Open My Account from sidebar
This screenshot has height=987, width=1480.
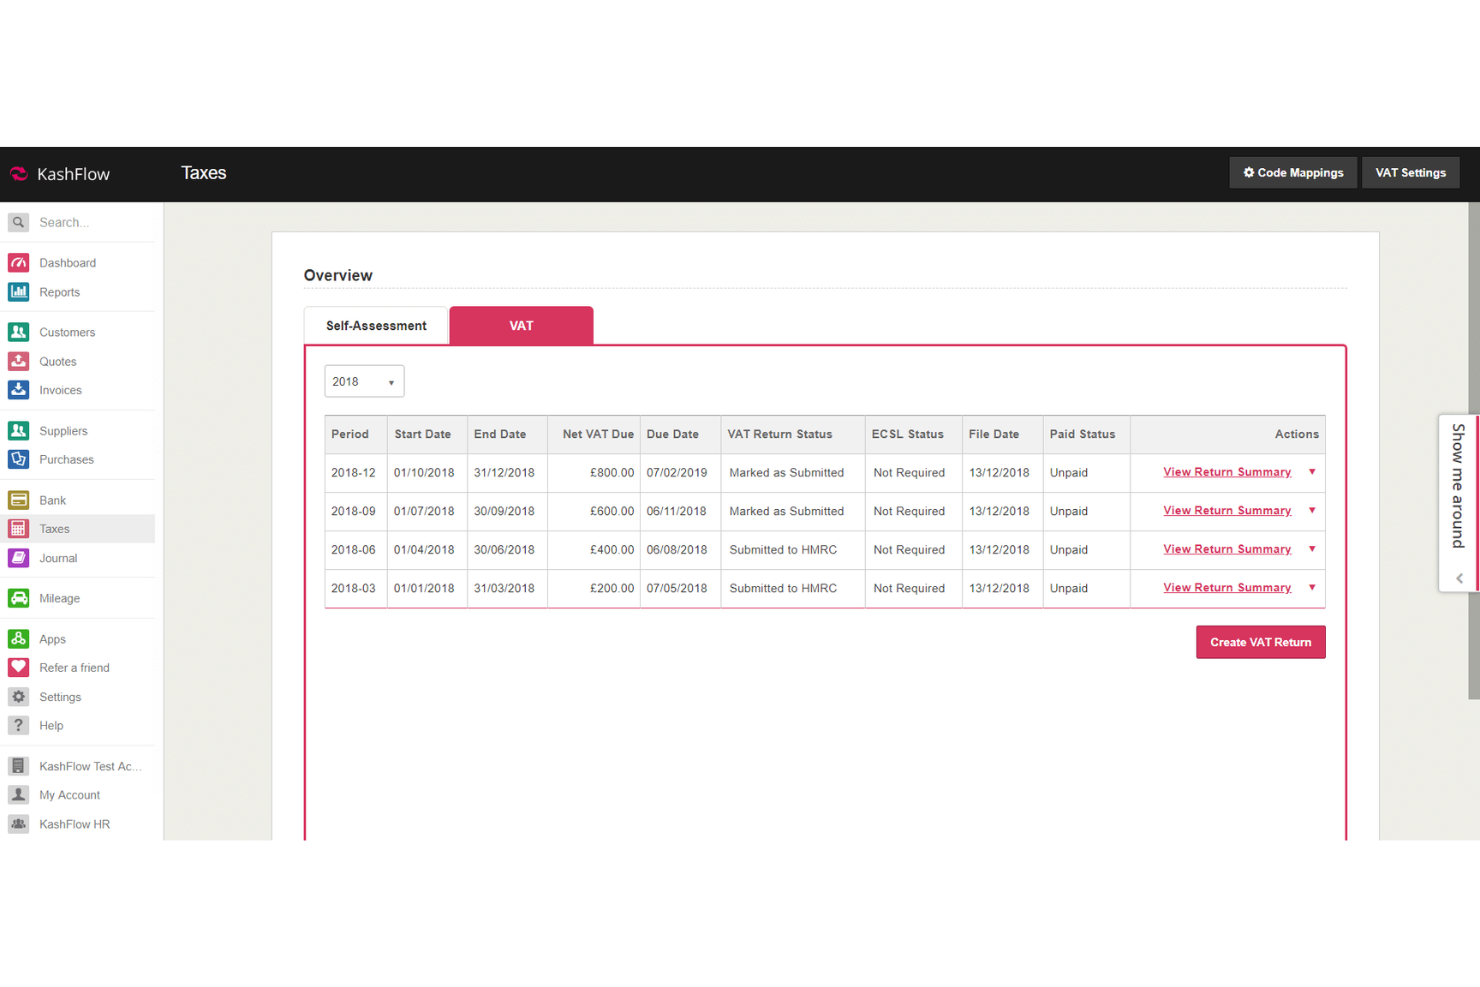pyautogui.click(x=70, y=795)
